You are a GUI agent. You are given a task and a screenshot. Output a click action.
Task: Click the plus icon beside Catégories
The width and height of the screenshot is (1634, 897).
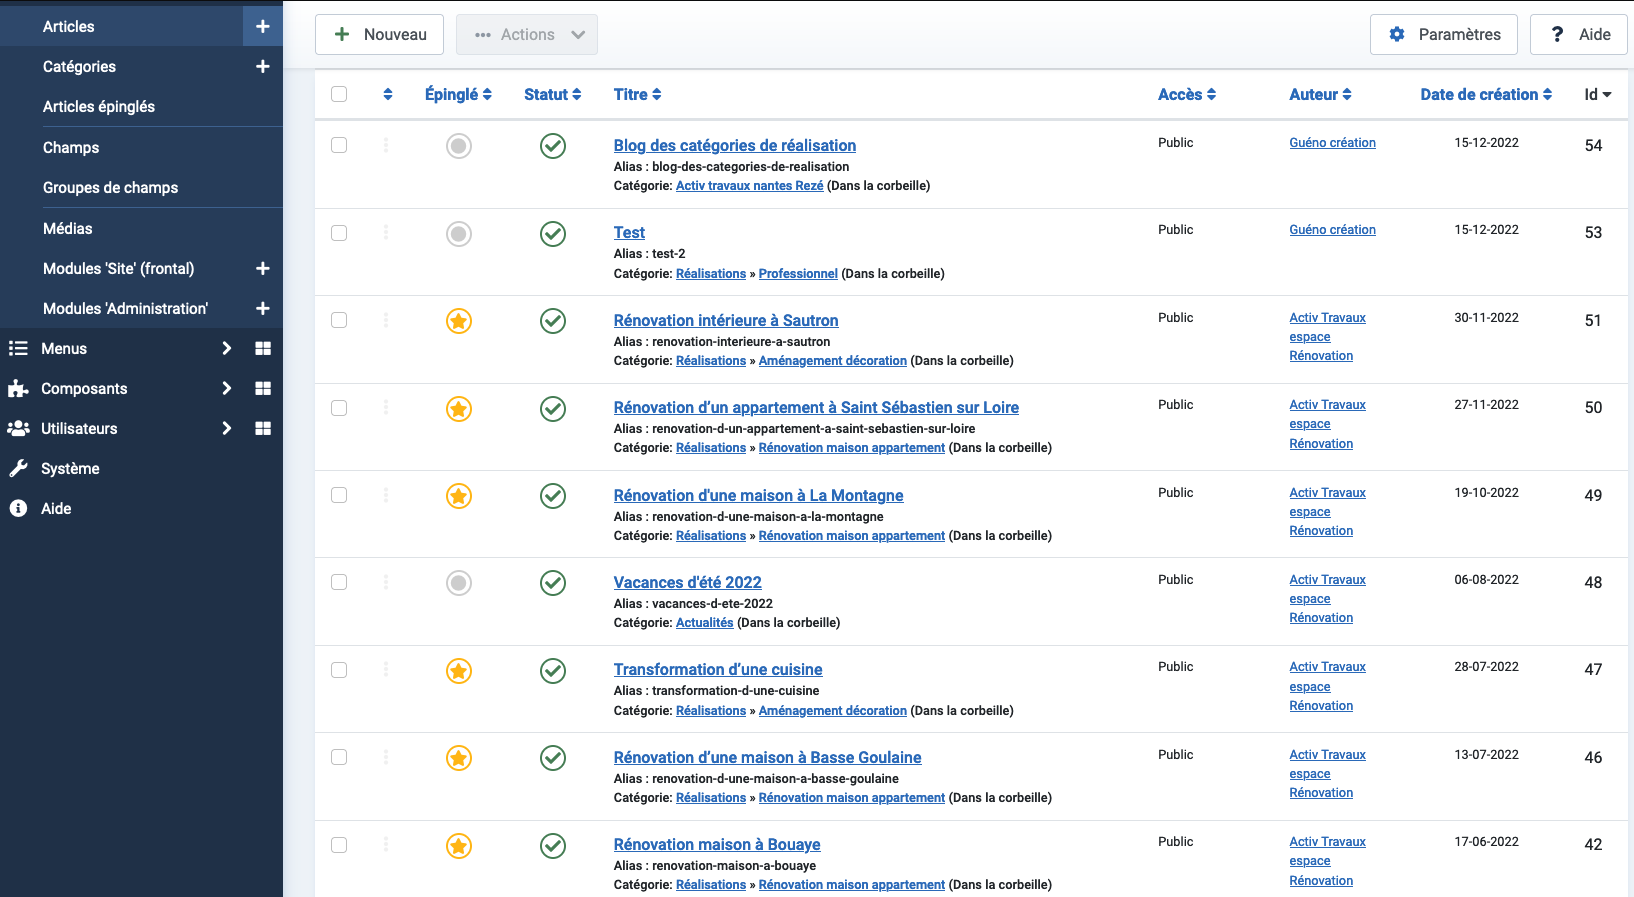click(x=262, y=67)
